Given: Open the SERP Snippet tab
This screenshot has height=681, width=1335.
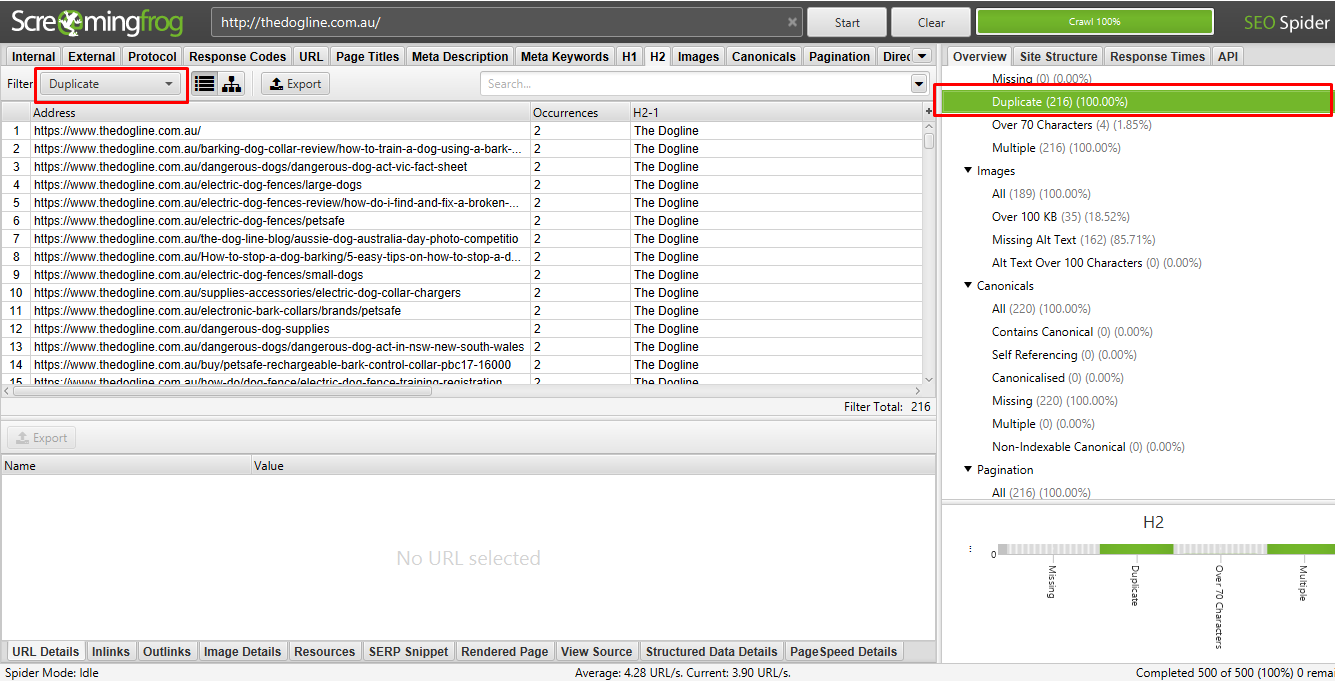Looking at the screenshot, I should coord(408,652).
